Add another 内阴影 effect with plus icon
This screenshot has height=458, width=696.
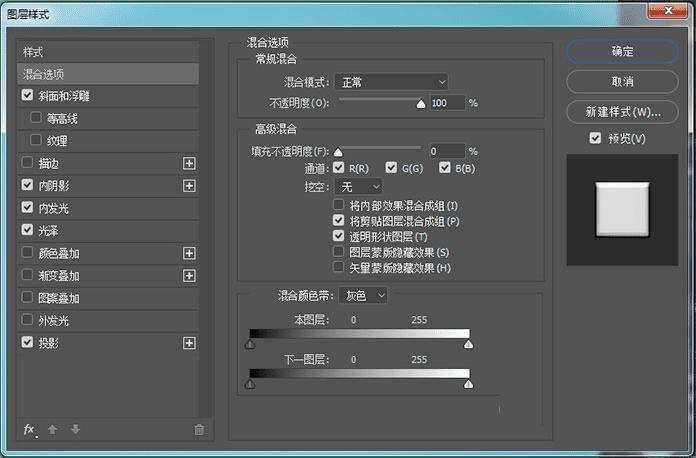189,186
